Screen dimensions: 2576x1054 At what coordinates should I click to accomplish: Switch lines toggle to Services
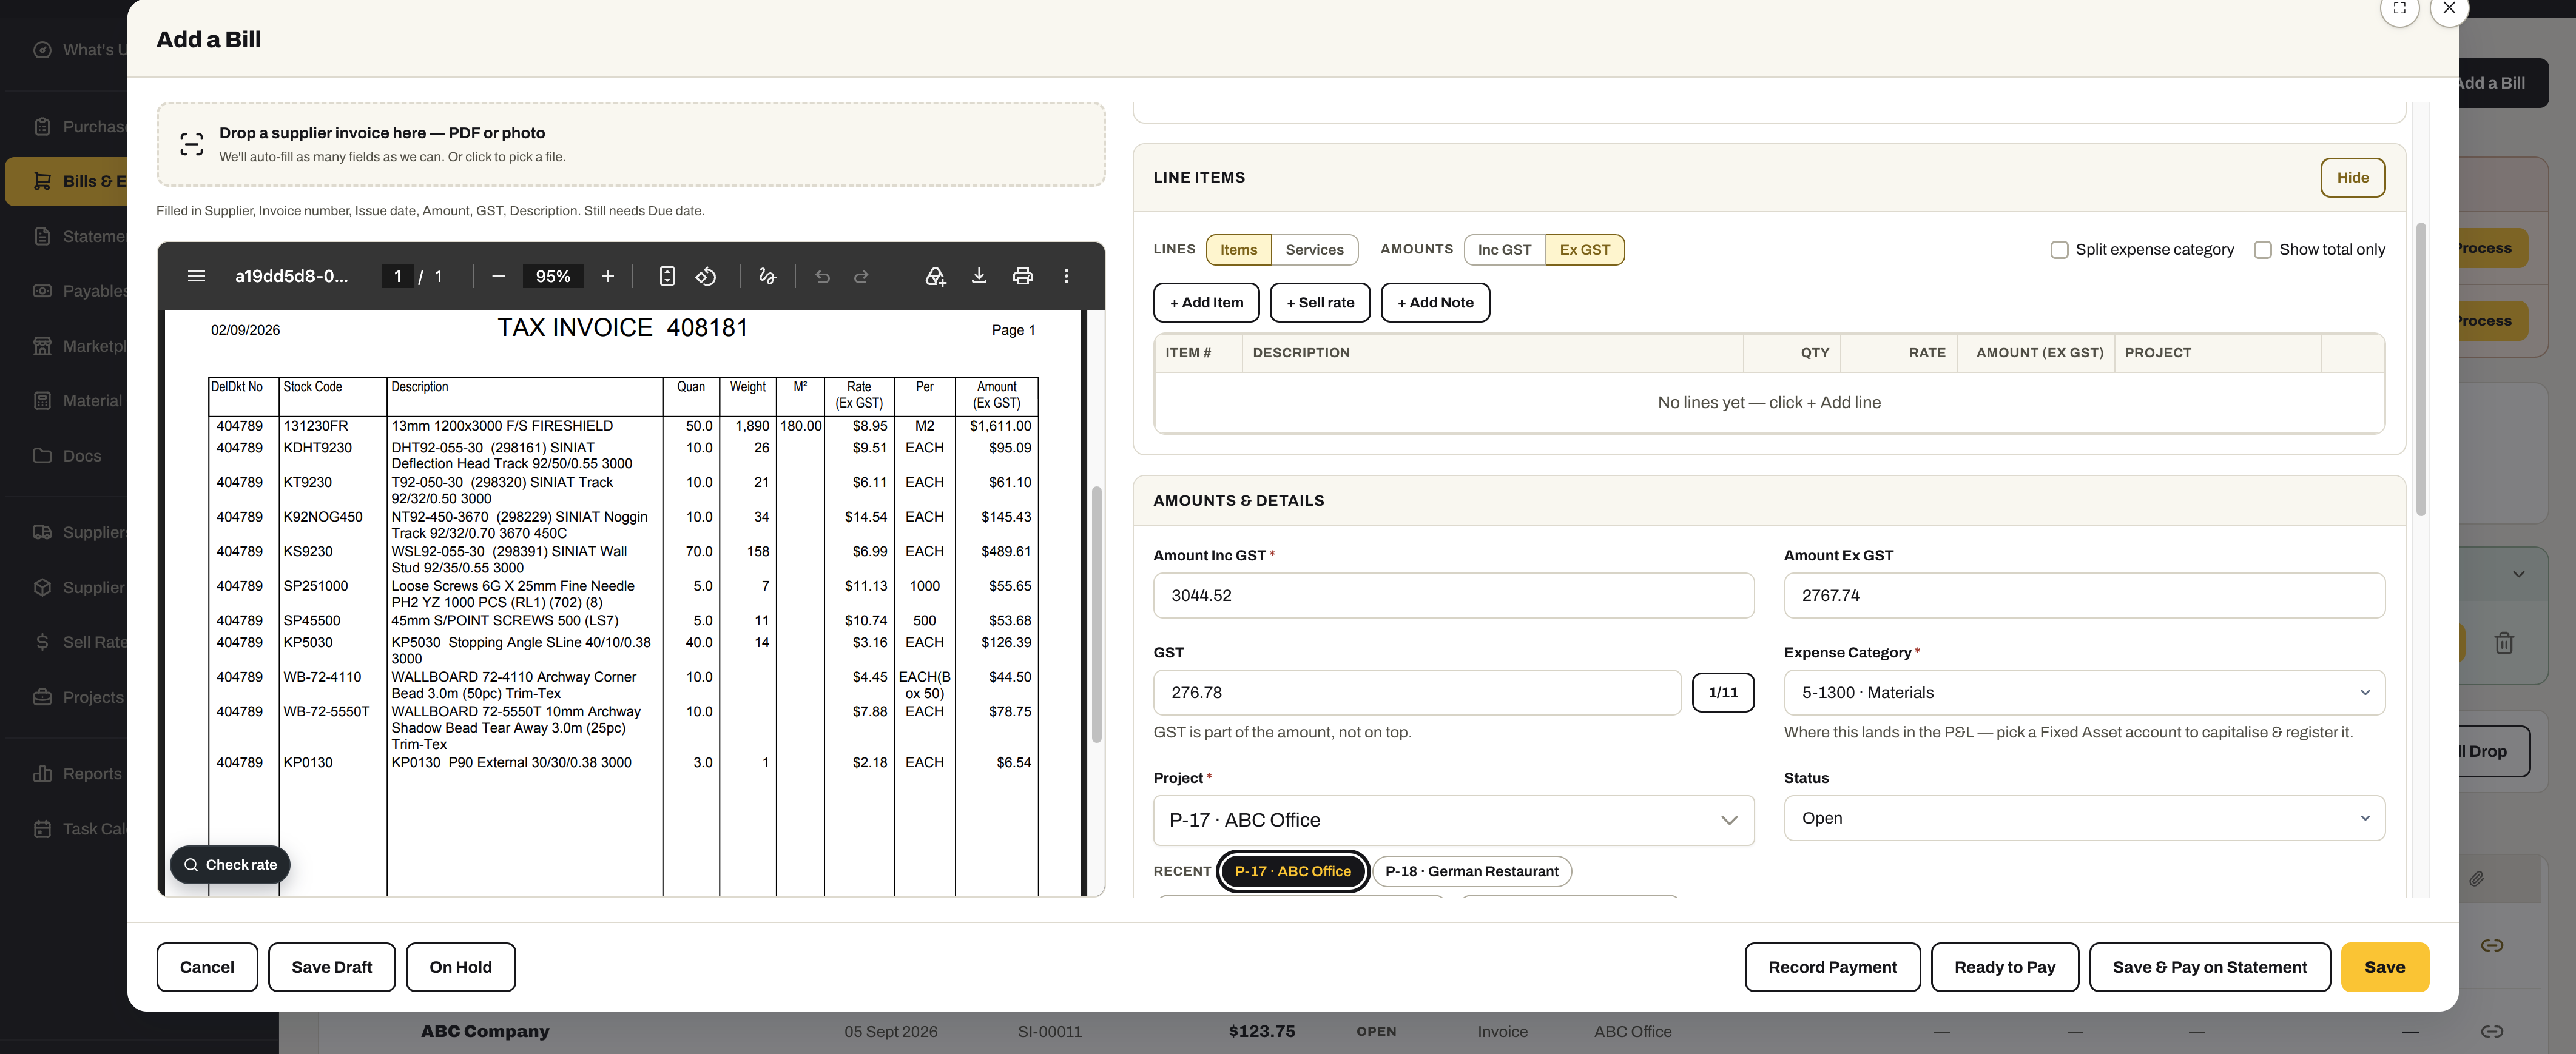1314,249
